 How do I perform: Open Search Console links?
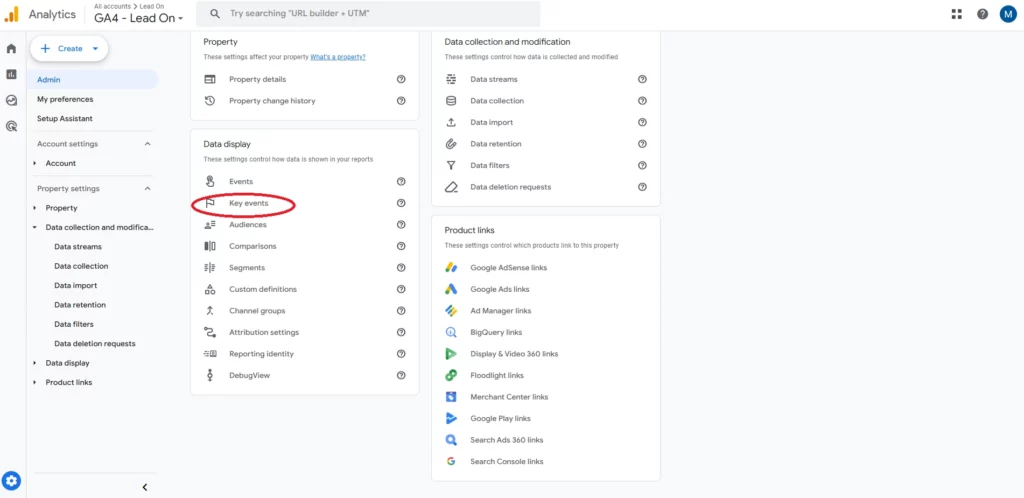tap(507, 461)
